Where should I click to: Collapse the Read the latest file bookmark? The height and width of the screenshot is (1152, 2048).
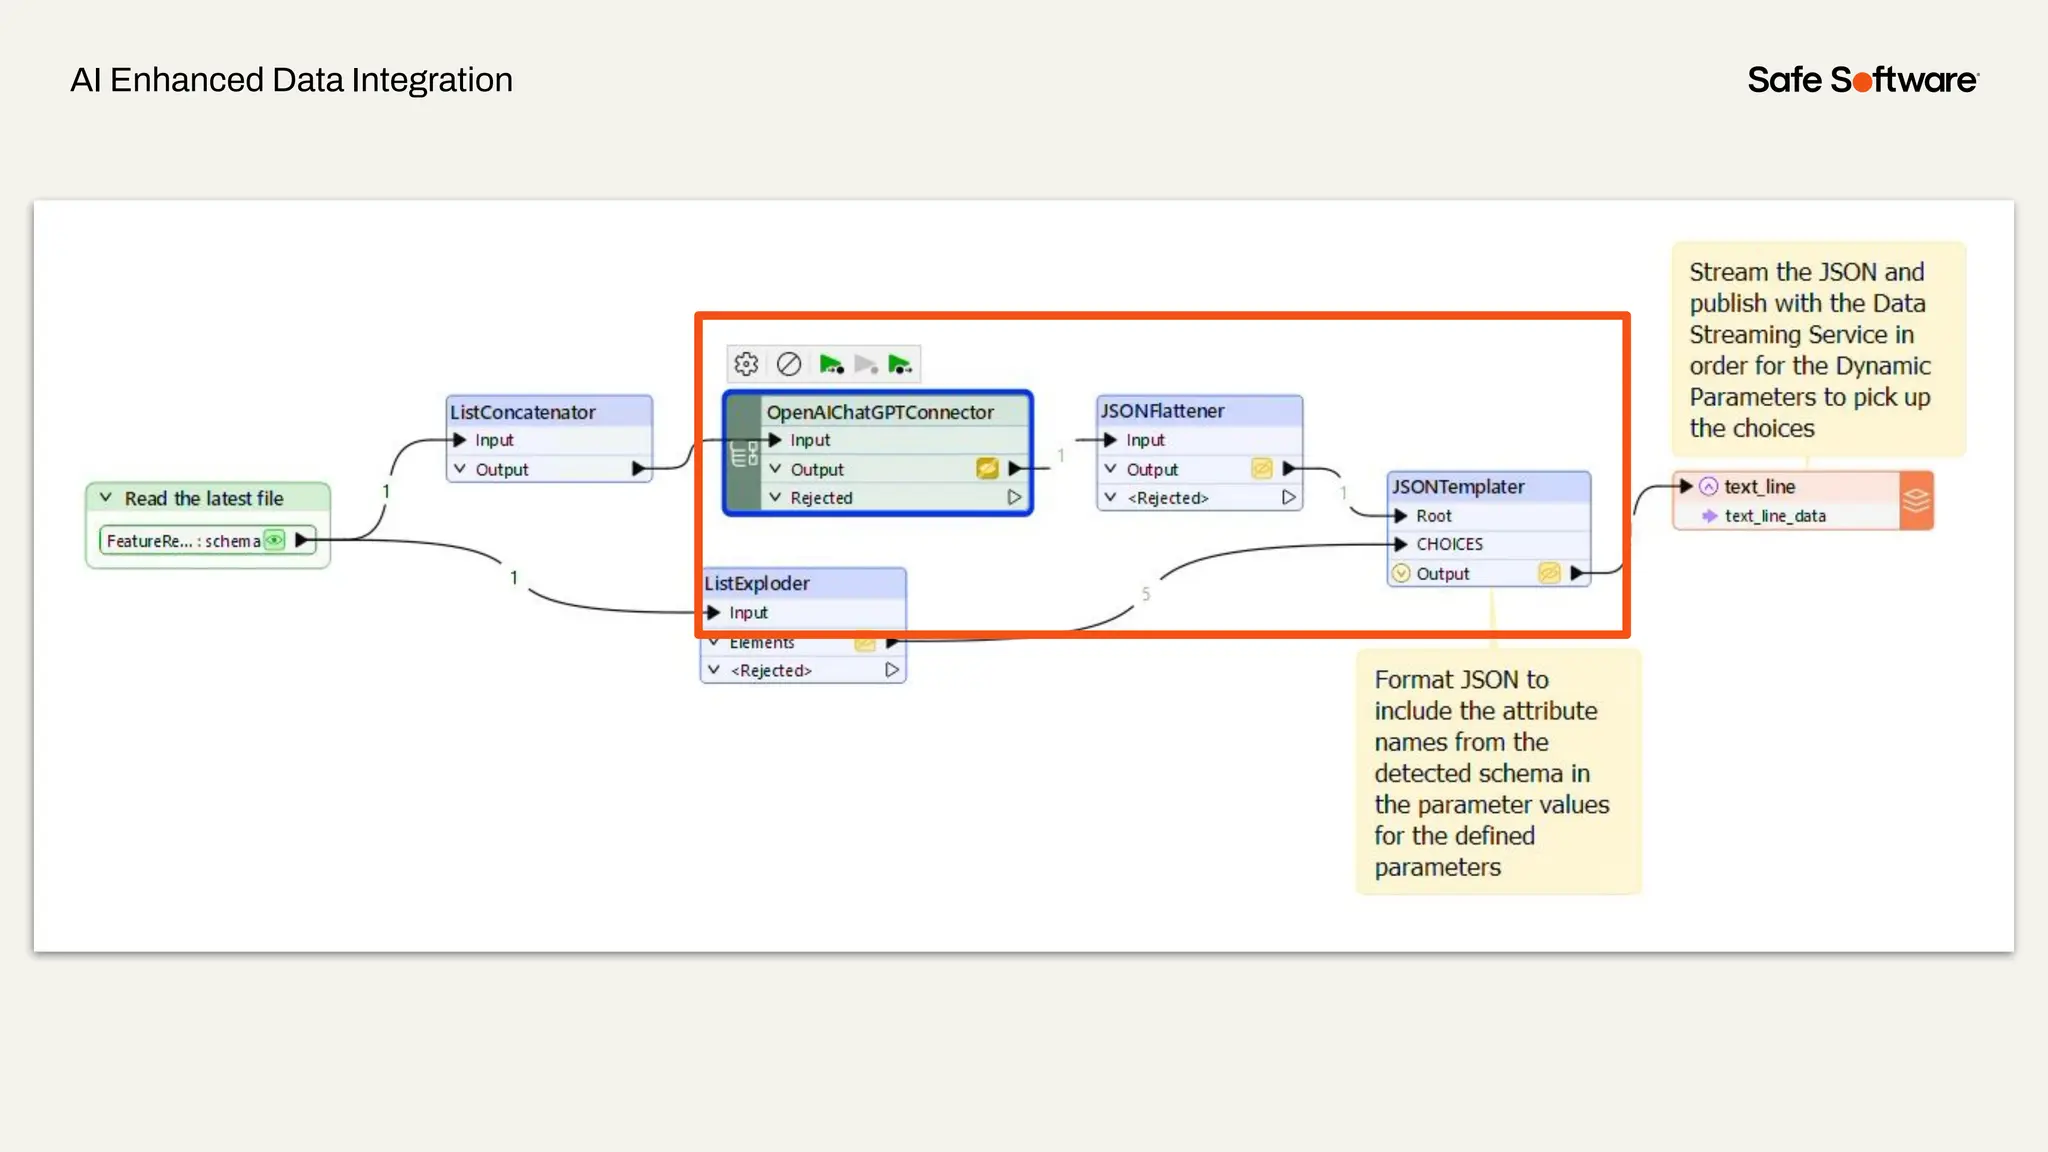(x=106, y=497)
